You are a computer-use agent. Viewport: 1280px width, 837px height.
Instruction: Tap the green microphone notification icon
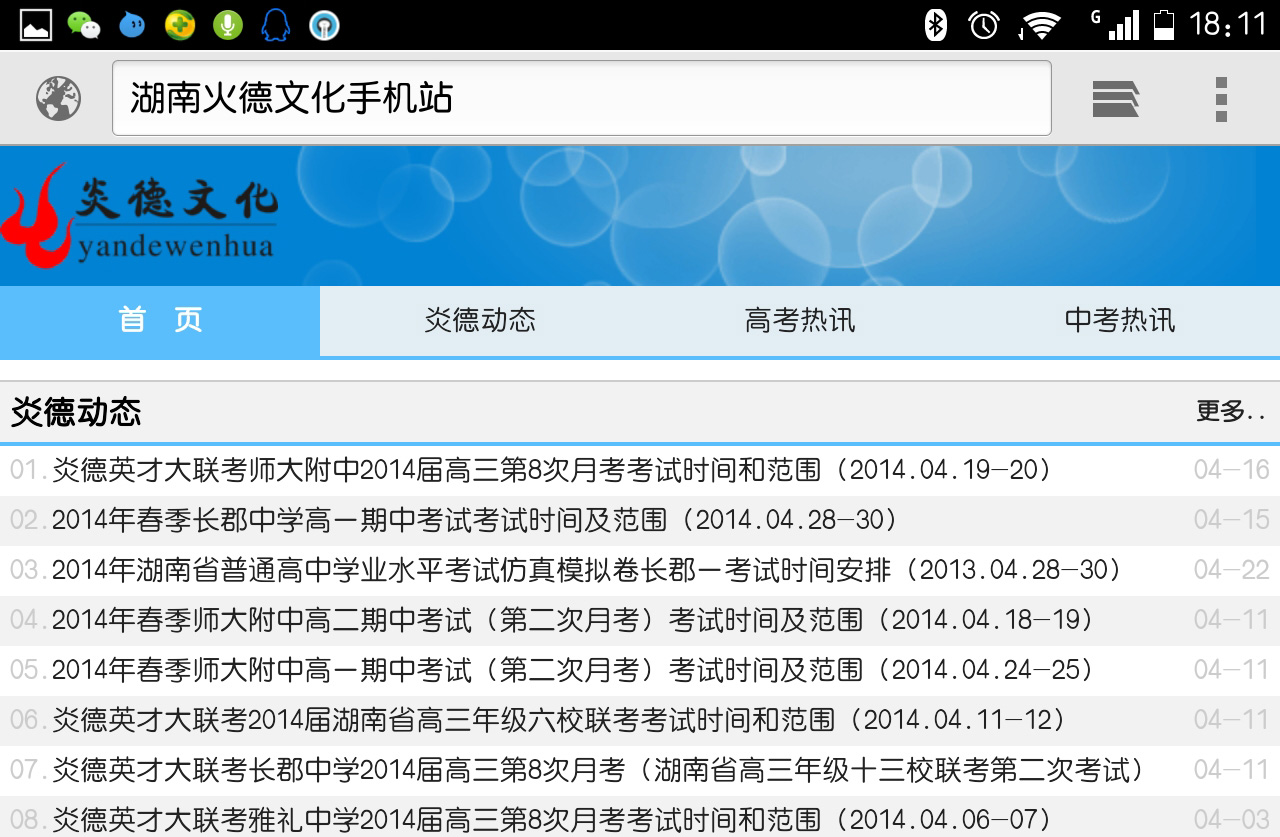[228, 25]
